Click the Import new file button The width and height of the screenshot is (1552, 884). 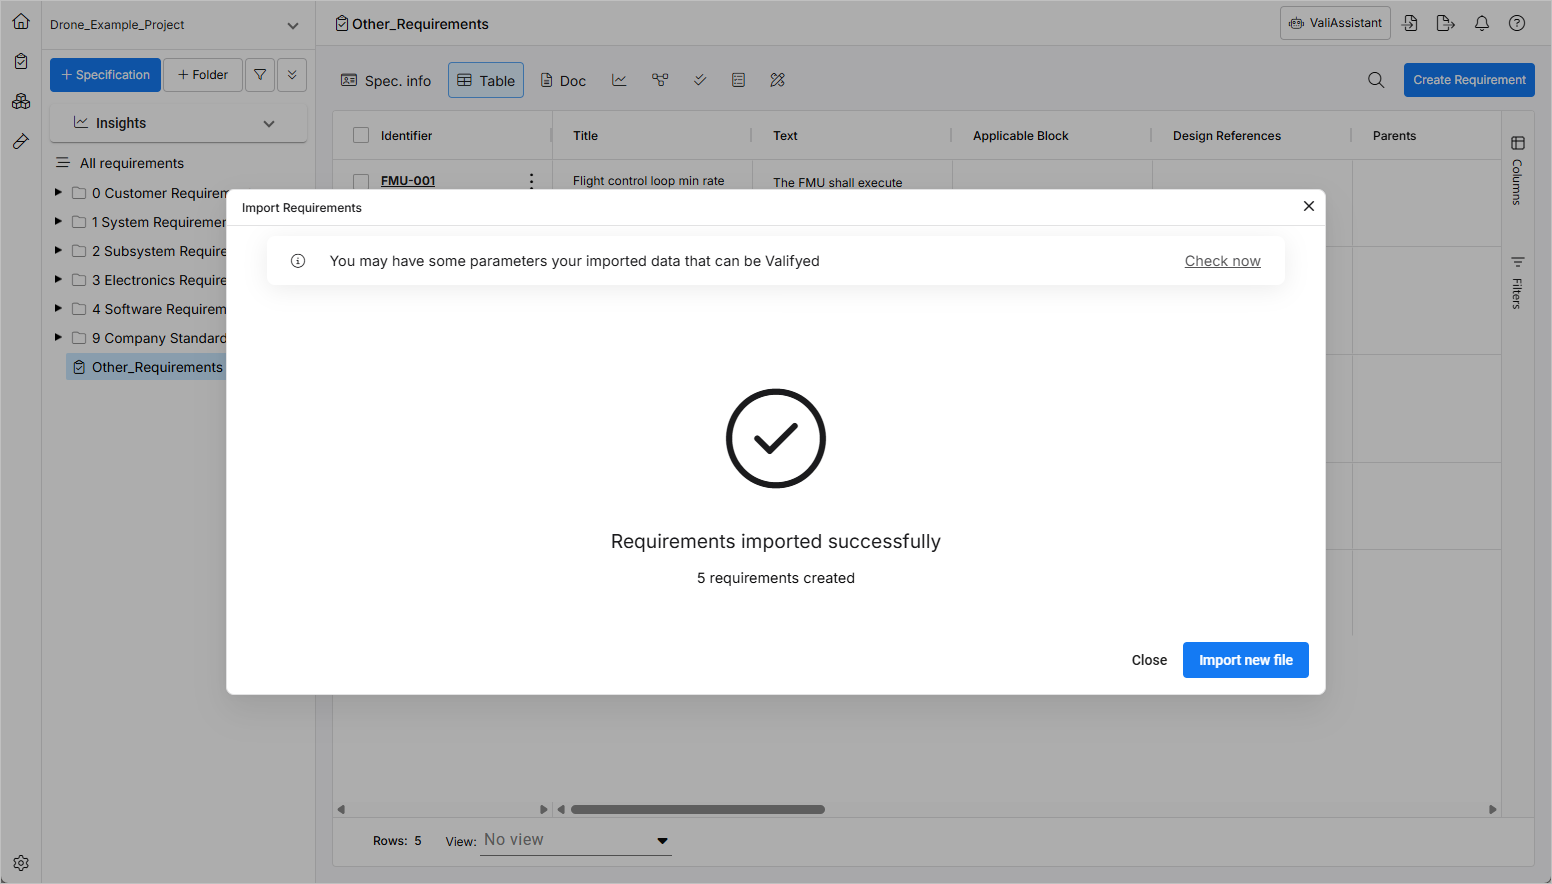coord(1245,660)
